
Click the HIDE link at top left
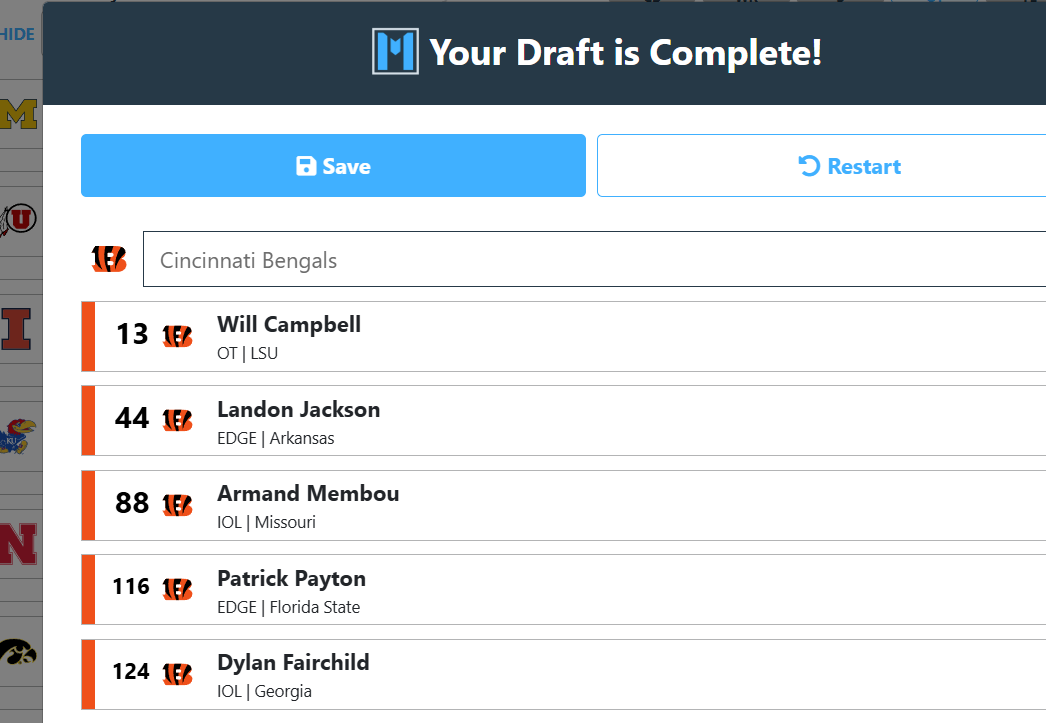tap(17, 34)
